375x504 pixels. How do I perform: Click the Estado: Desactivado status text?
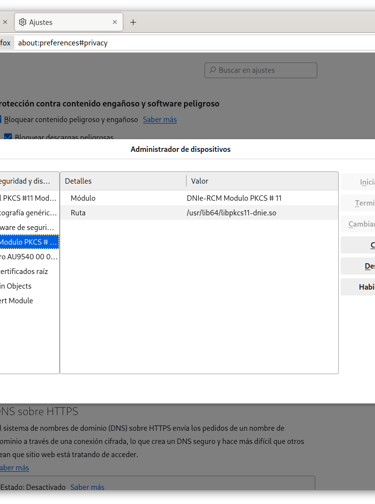(x=33, y=487)
